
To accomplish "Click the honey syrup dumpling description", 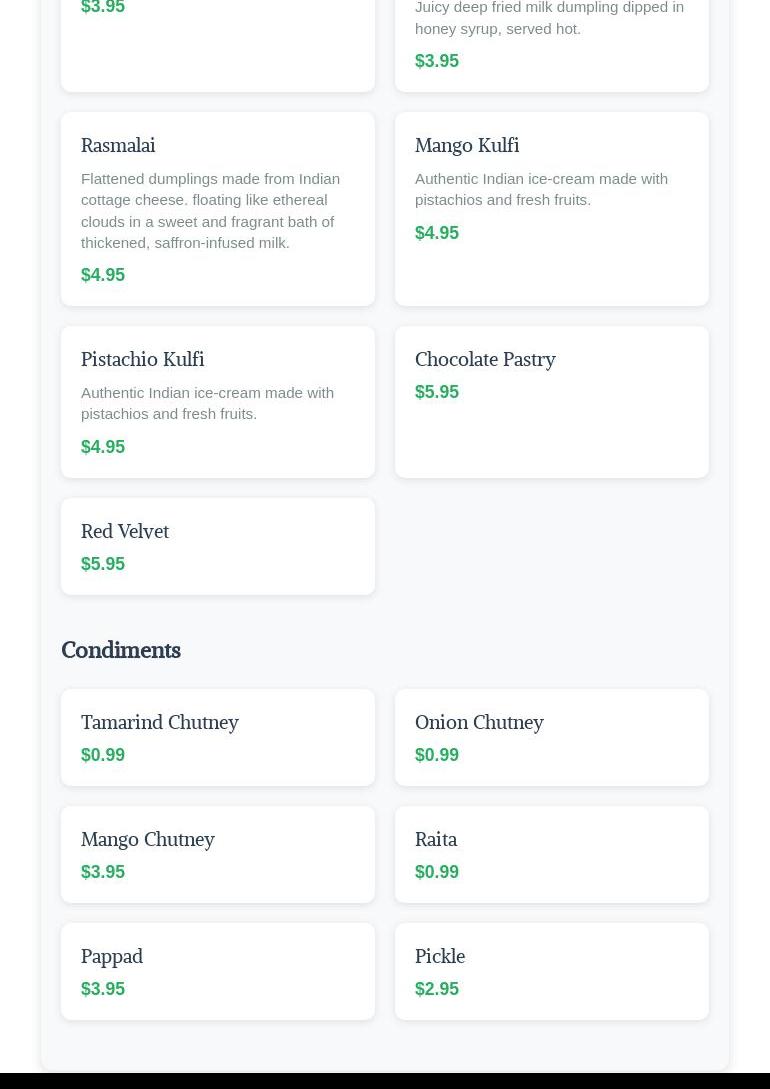I will (549, 19).
